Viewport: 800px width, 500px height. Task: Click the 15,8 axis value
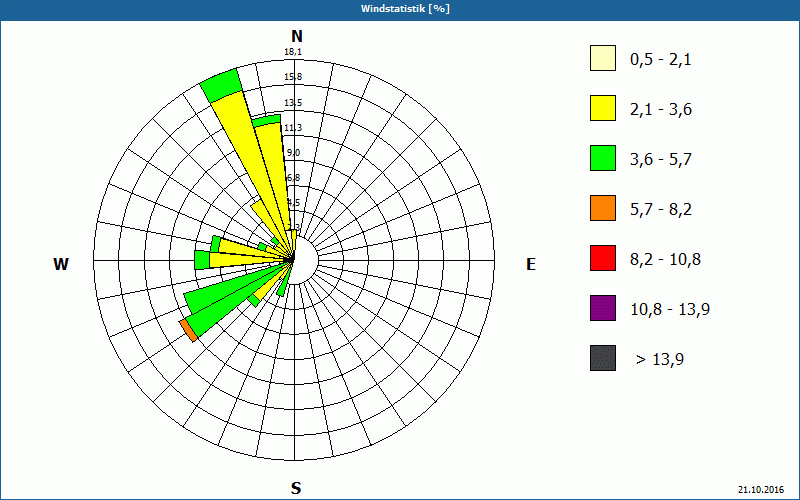[x=293, y=77]
